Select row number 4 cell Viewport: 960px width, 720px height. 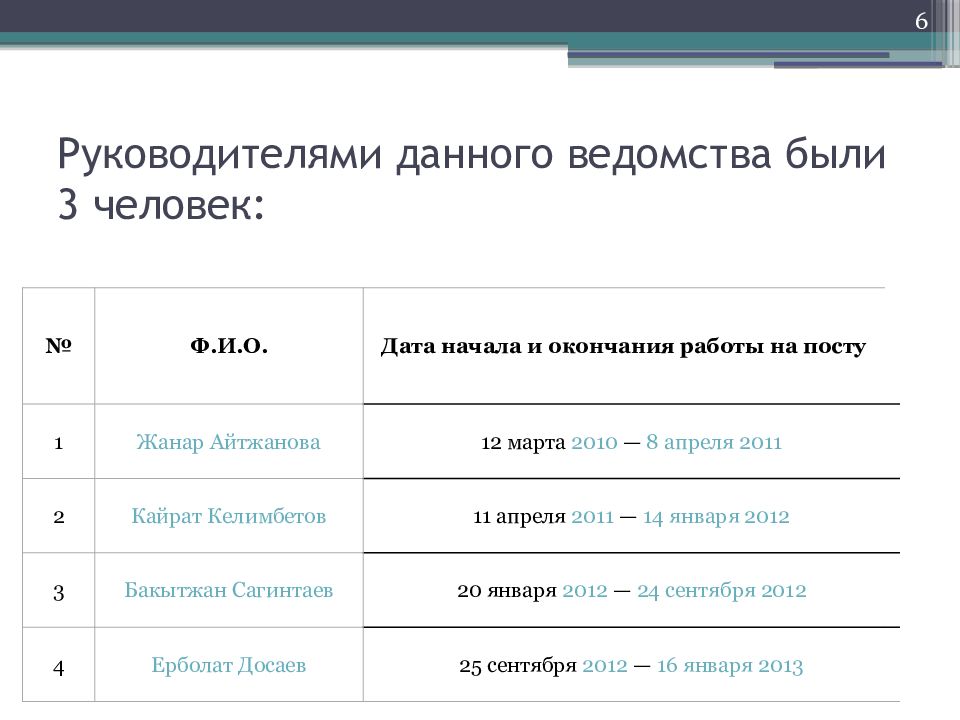pos(58,666)
